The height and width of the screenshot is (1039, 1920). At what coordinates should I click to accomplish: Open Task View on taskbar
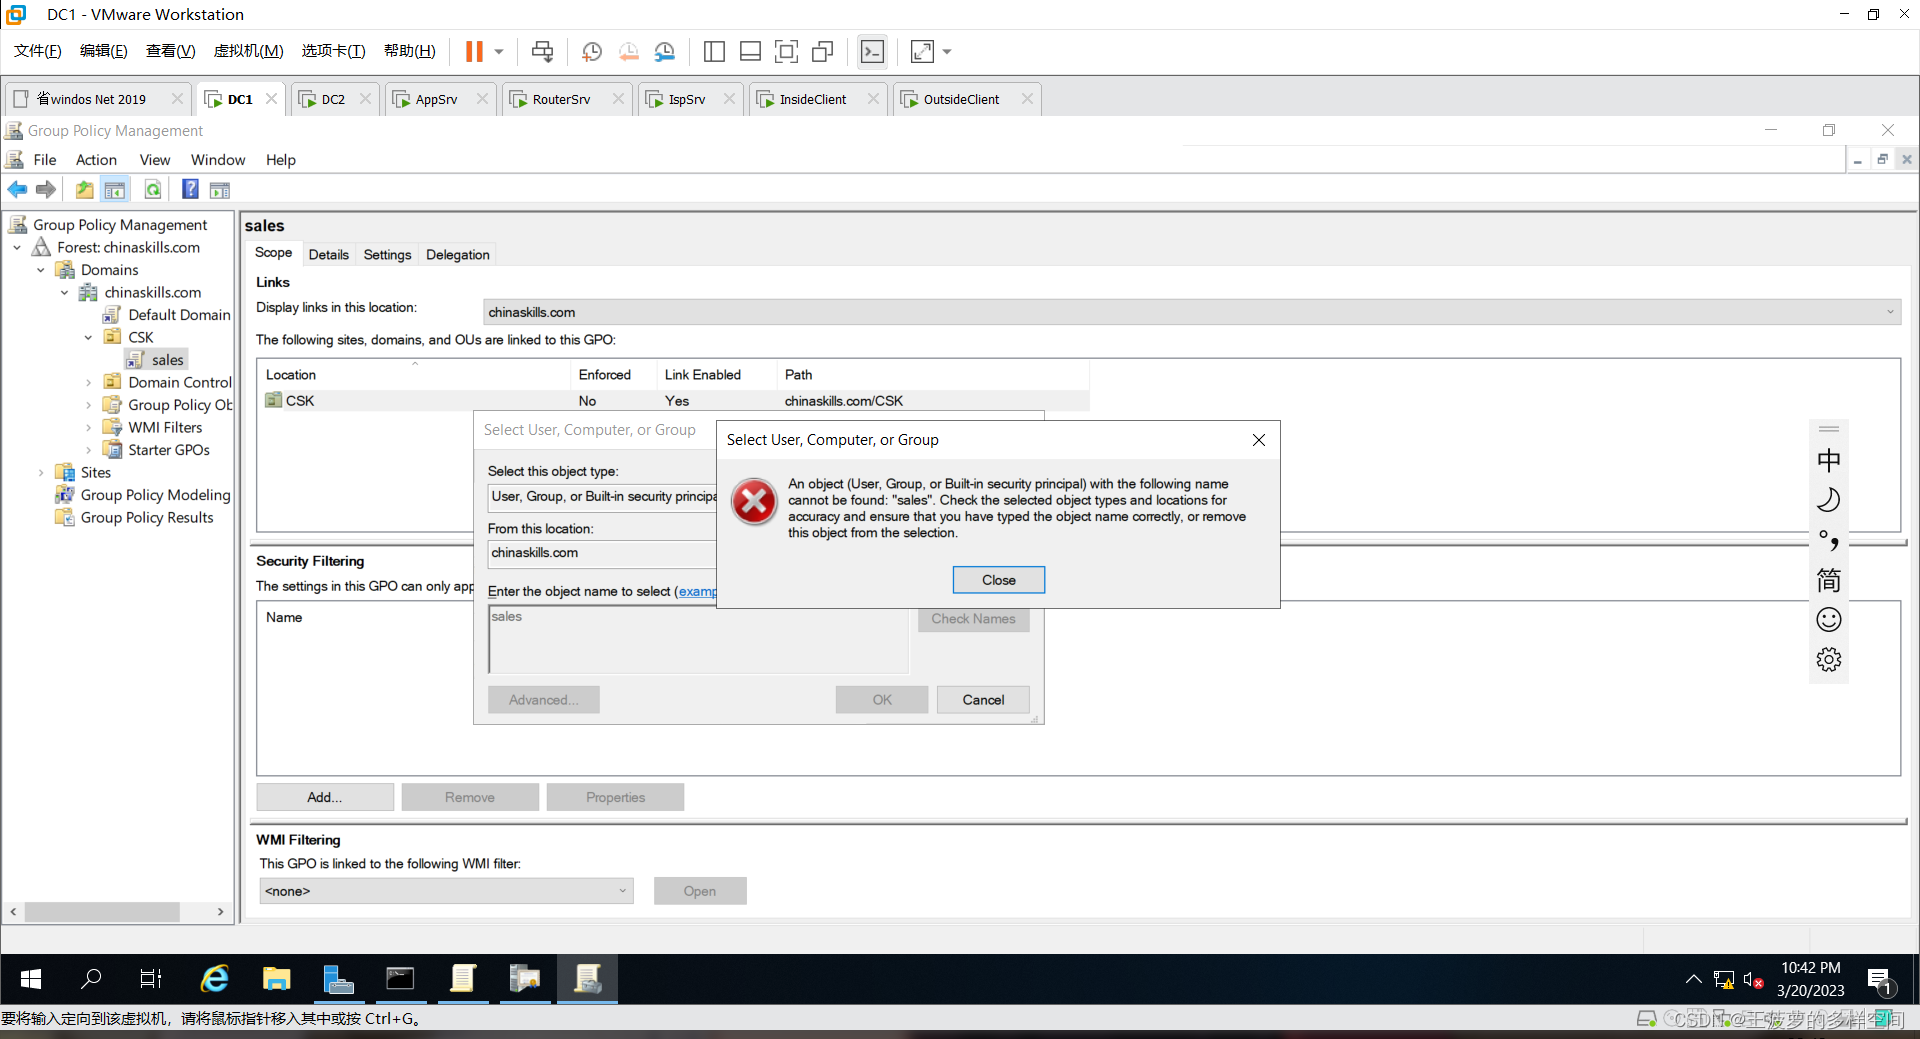click(150, 979)
